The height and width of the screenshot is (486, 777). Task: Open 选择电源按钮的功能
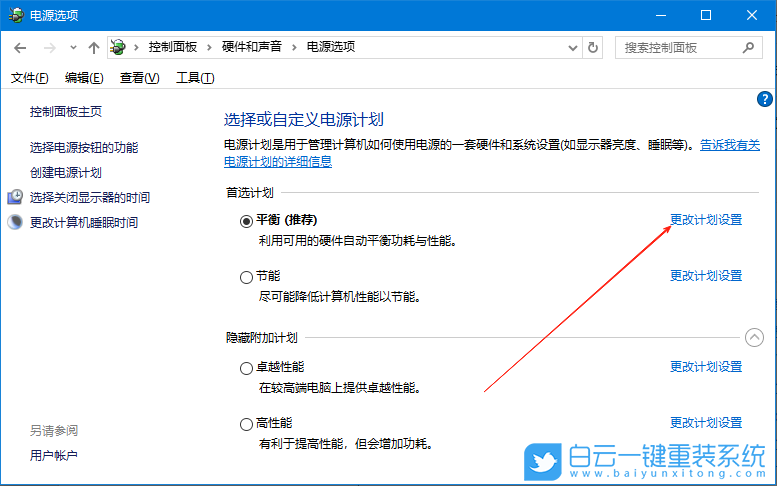pyautogui.click(x=84, y=147)
